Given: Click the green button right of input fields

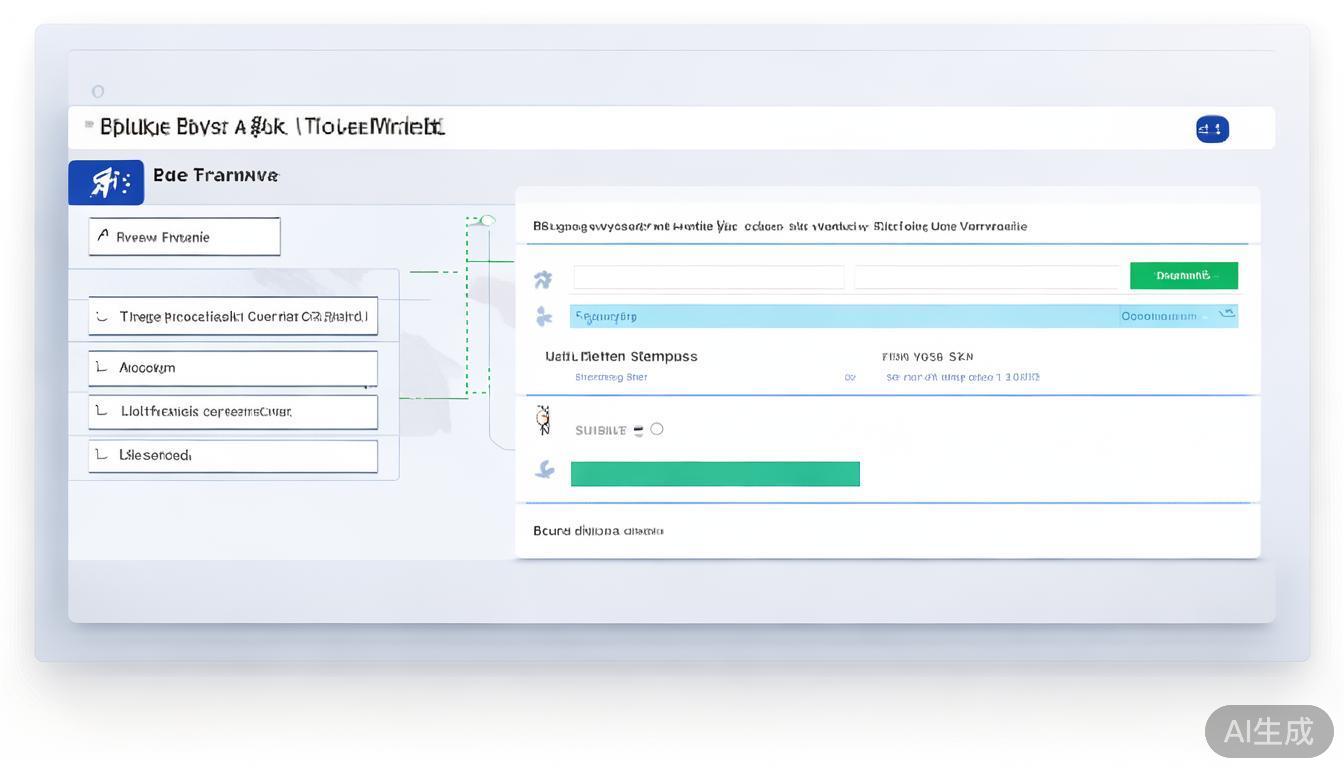Looking at the screenshot, I should pos(1183,275).
